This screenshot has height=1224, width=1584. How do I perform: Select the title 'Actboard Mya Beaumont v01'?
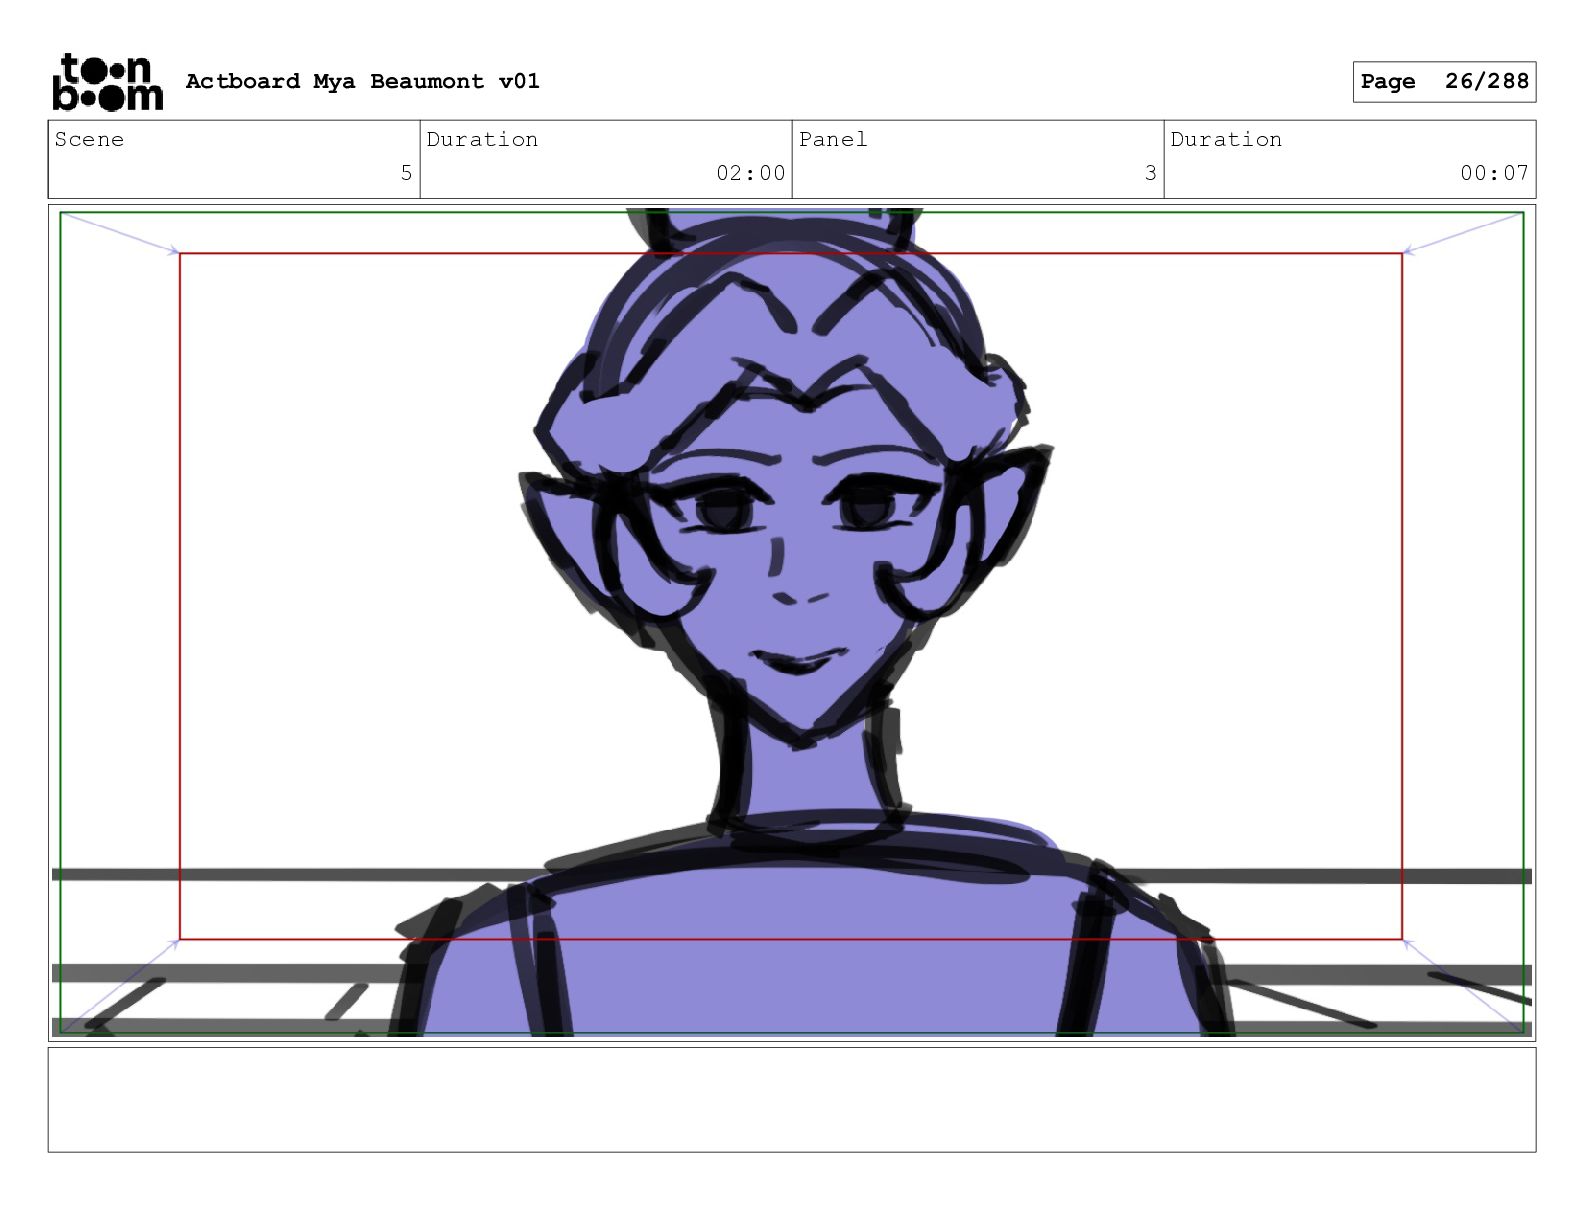[362, 81]
